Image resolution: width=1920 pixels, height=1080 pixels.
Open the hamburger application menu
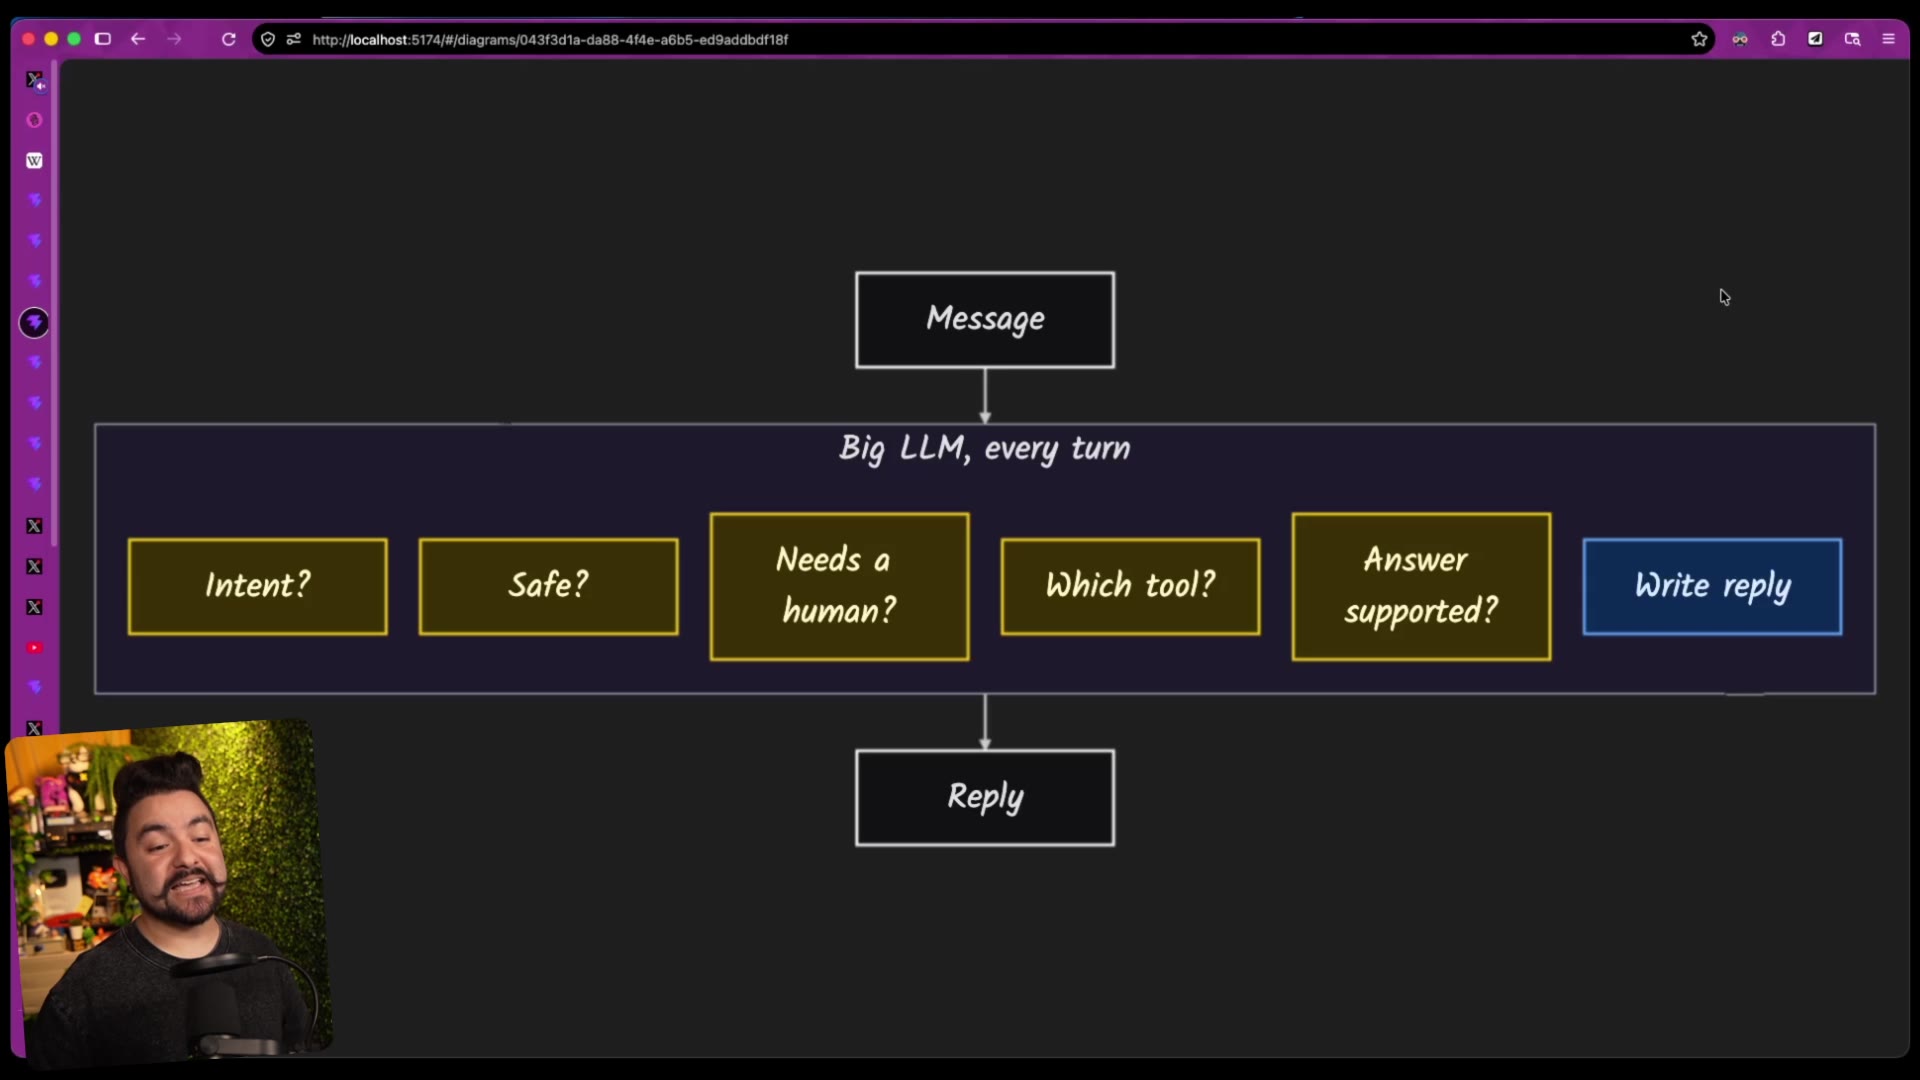point(1888,39)
